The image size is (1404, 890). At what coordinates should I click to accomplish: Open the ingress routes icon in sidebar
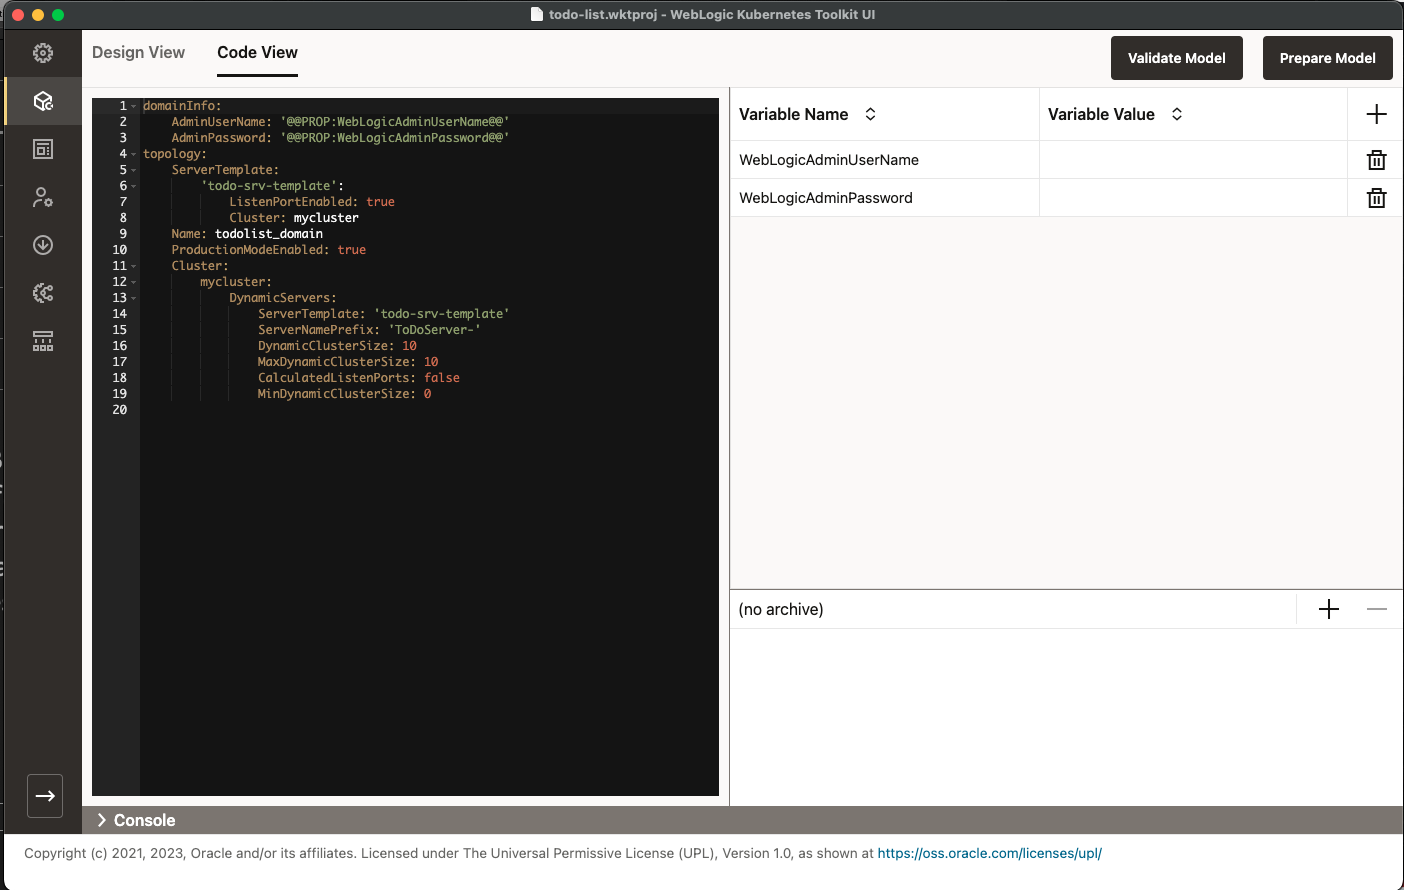[x=43, y=341]
